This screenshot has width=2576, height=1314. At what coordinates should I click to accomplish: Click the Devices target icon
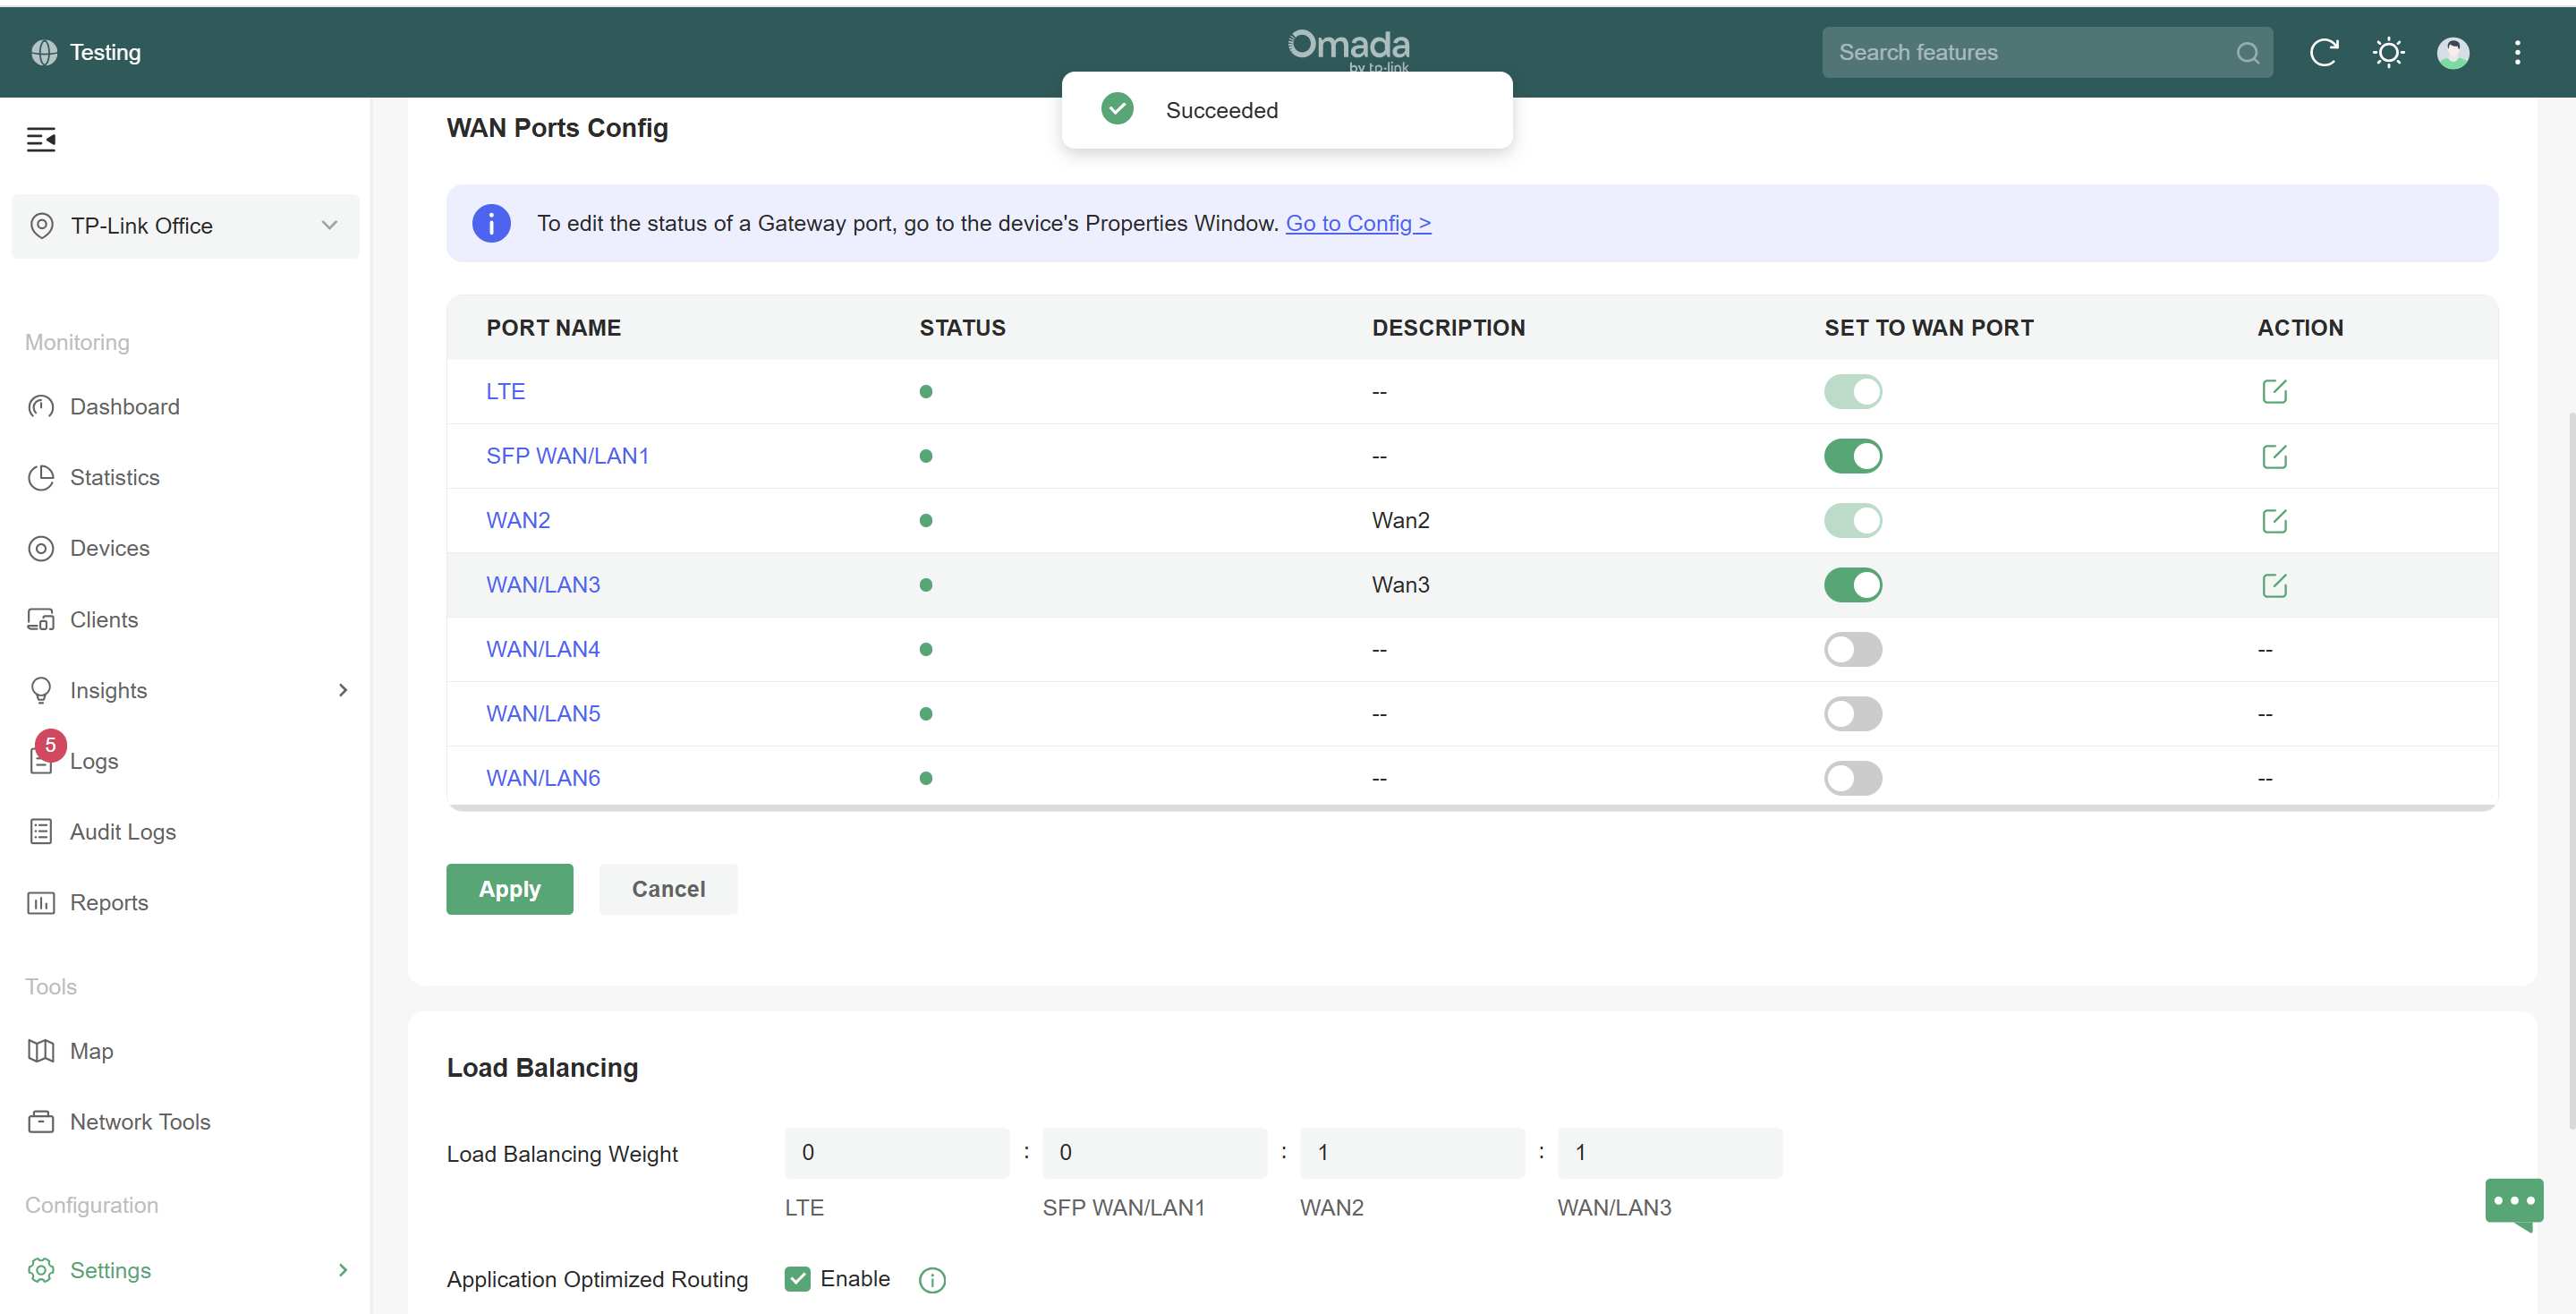[x=41, y=548]
